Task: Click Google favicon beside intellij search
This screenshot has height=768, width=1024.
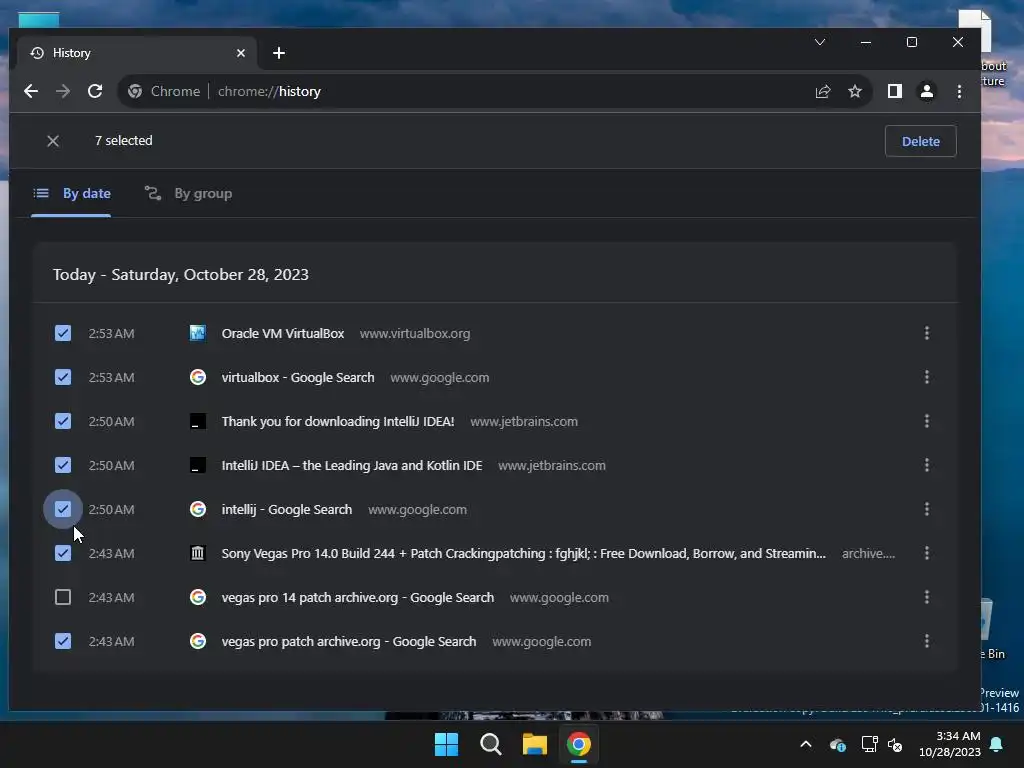Action: (198, 509)
